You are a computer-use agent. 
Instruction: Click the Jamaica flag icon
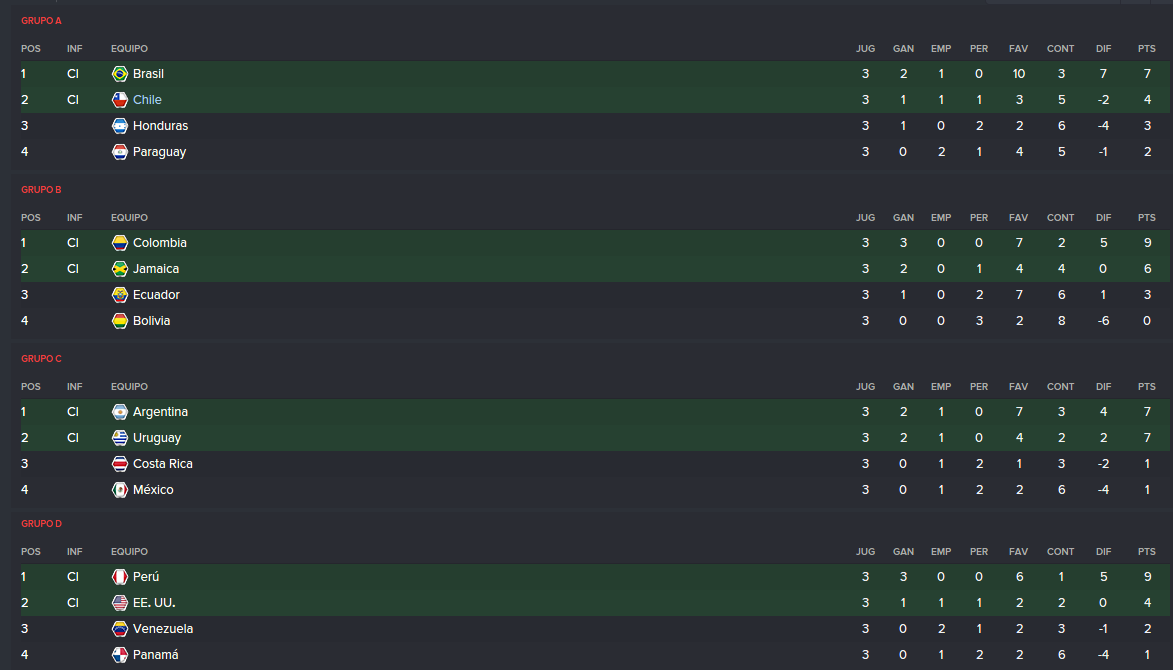[120, 269]
